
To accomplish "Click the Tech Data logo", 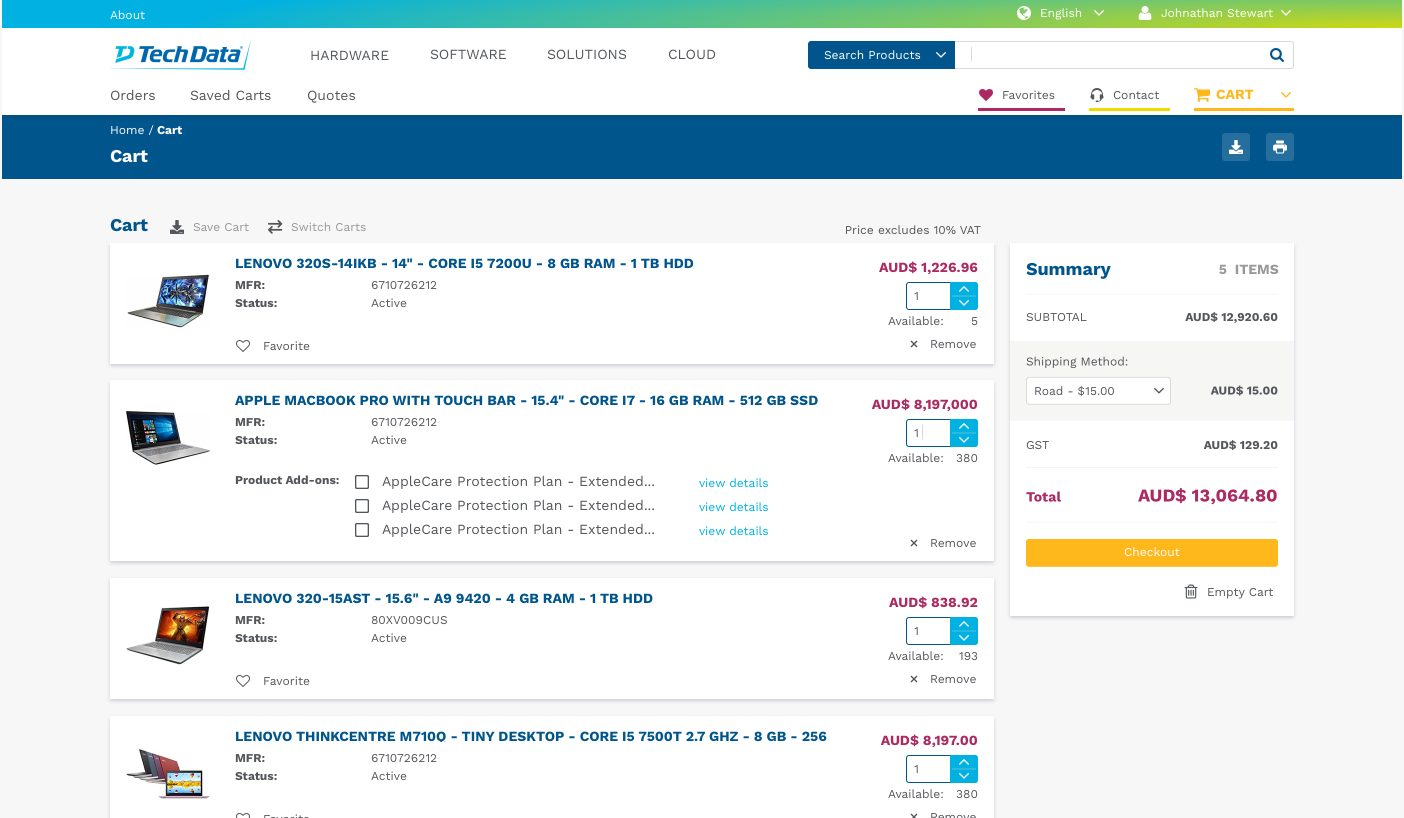I will click(x=181, y=55).
